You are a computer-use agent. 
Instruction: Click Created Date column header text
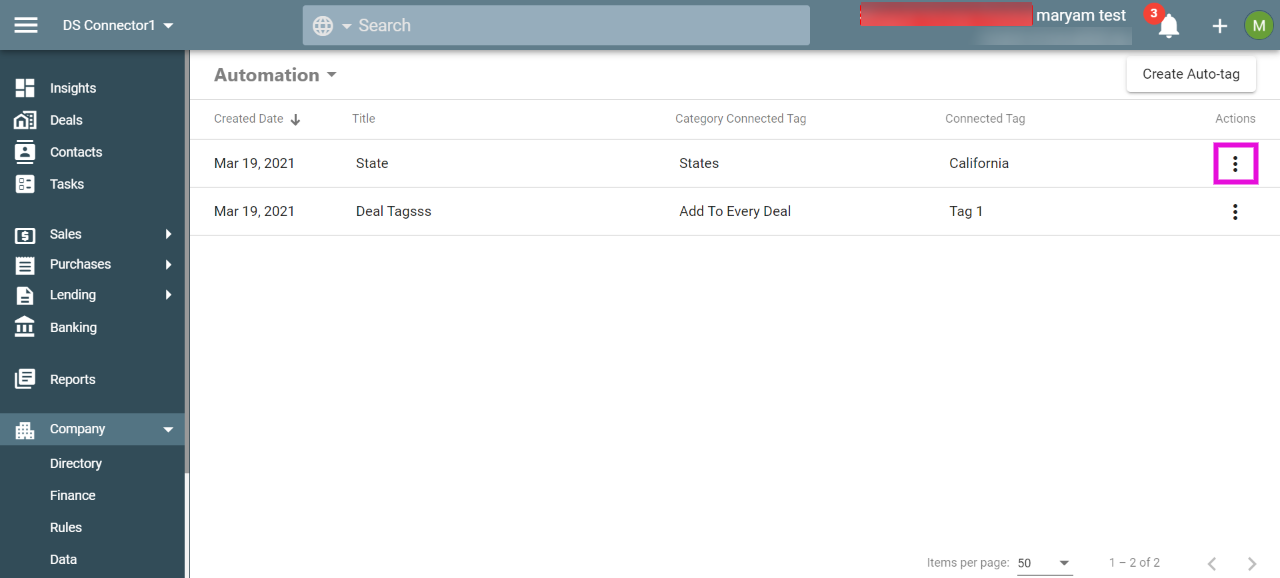[x=249, y=119]
